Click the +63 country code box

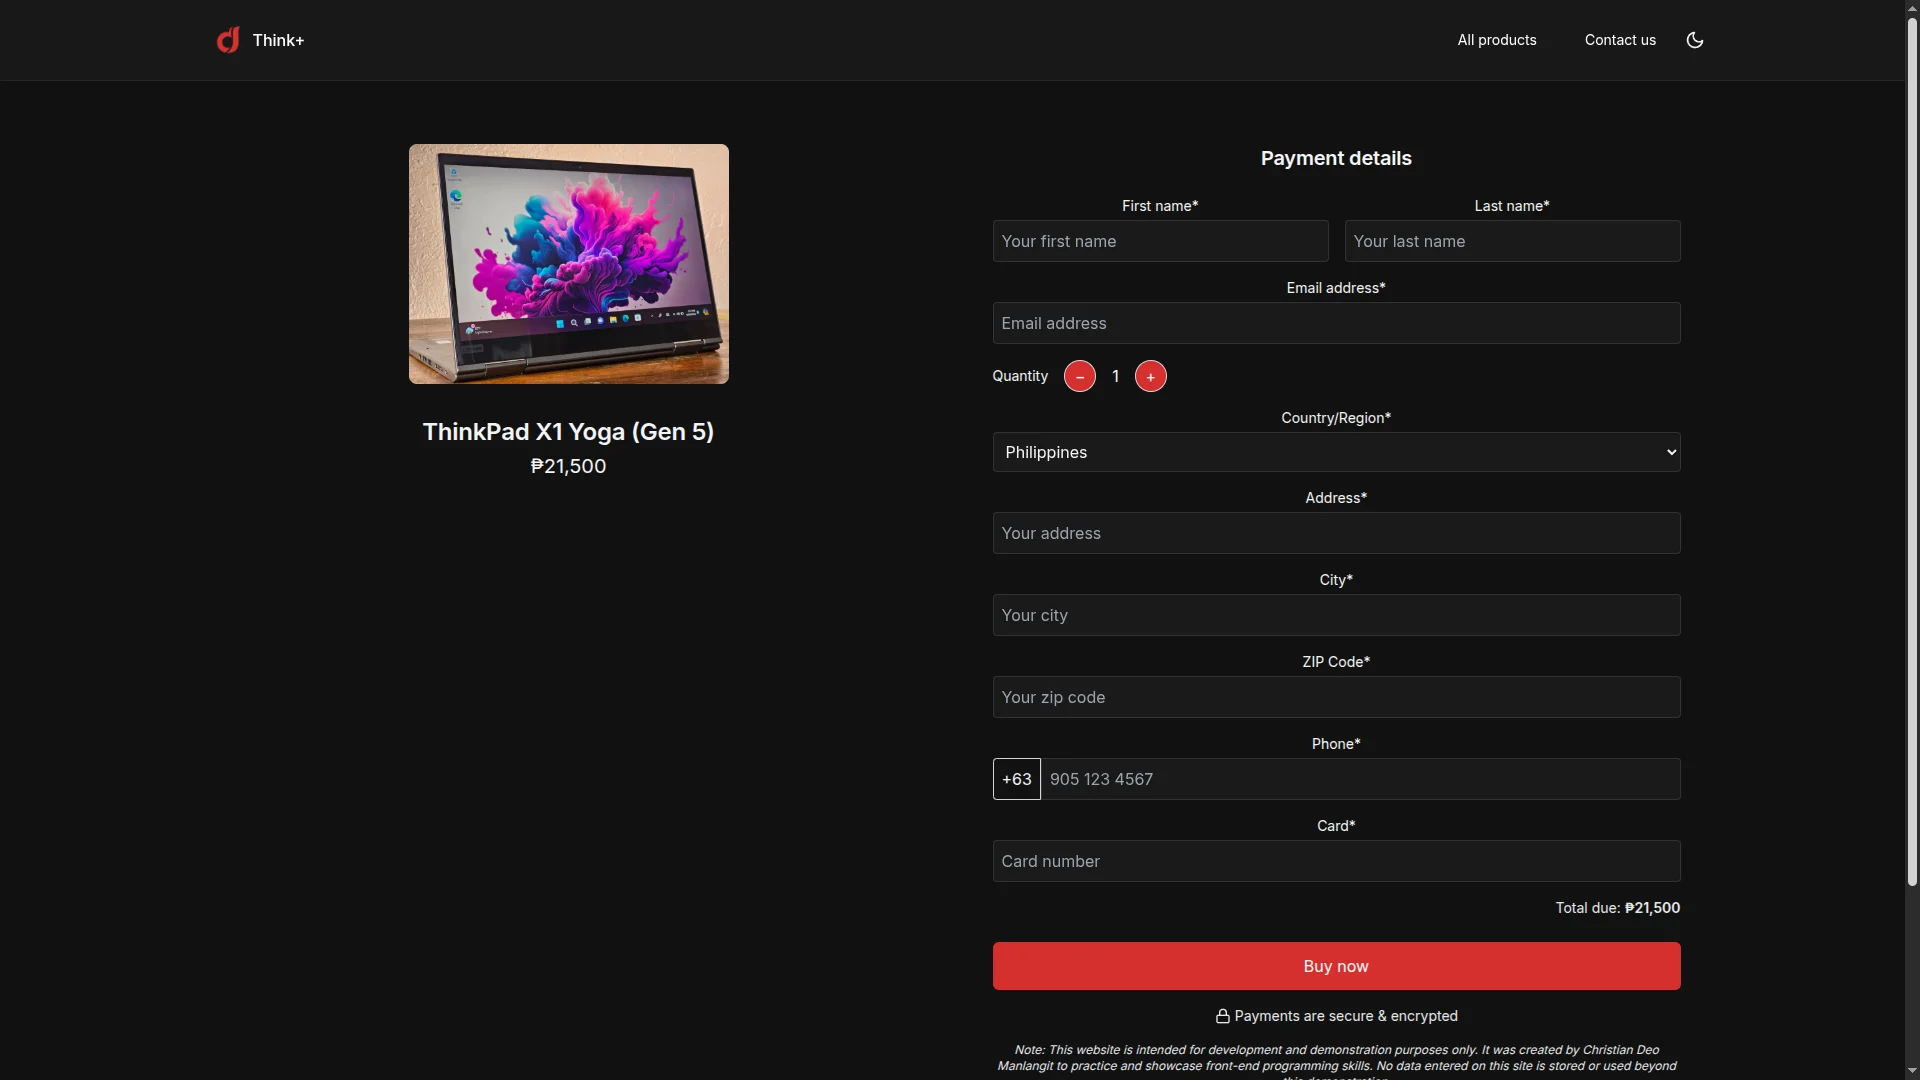tap(1016, 779)
